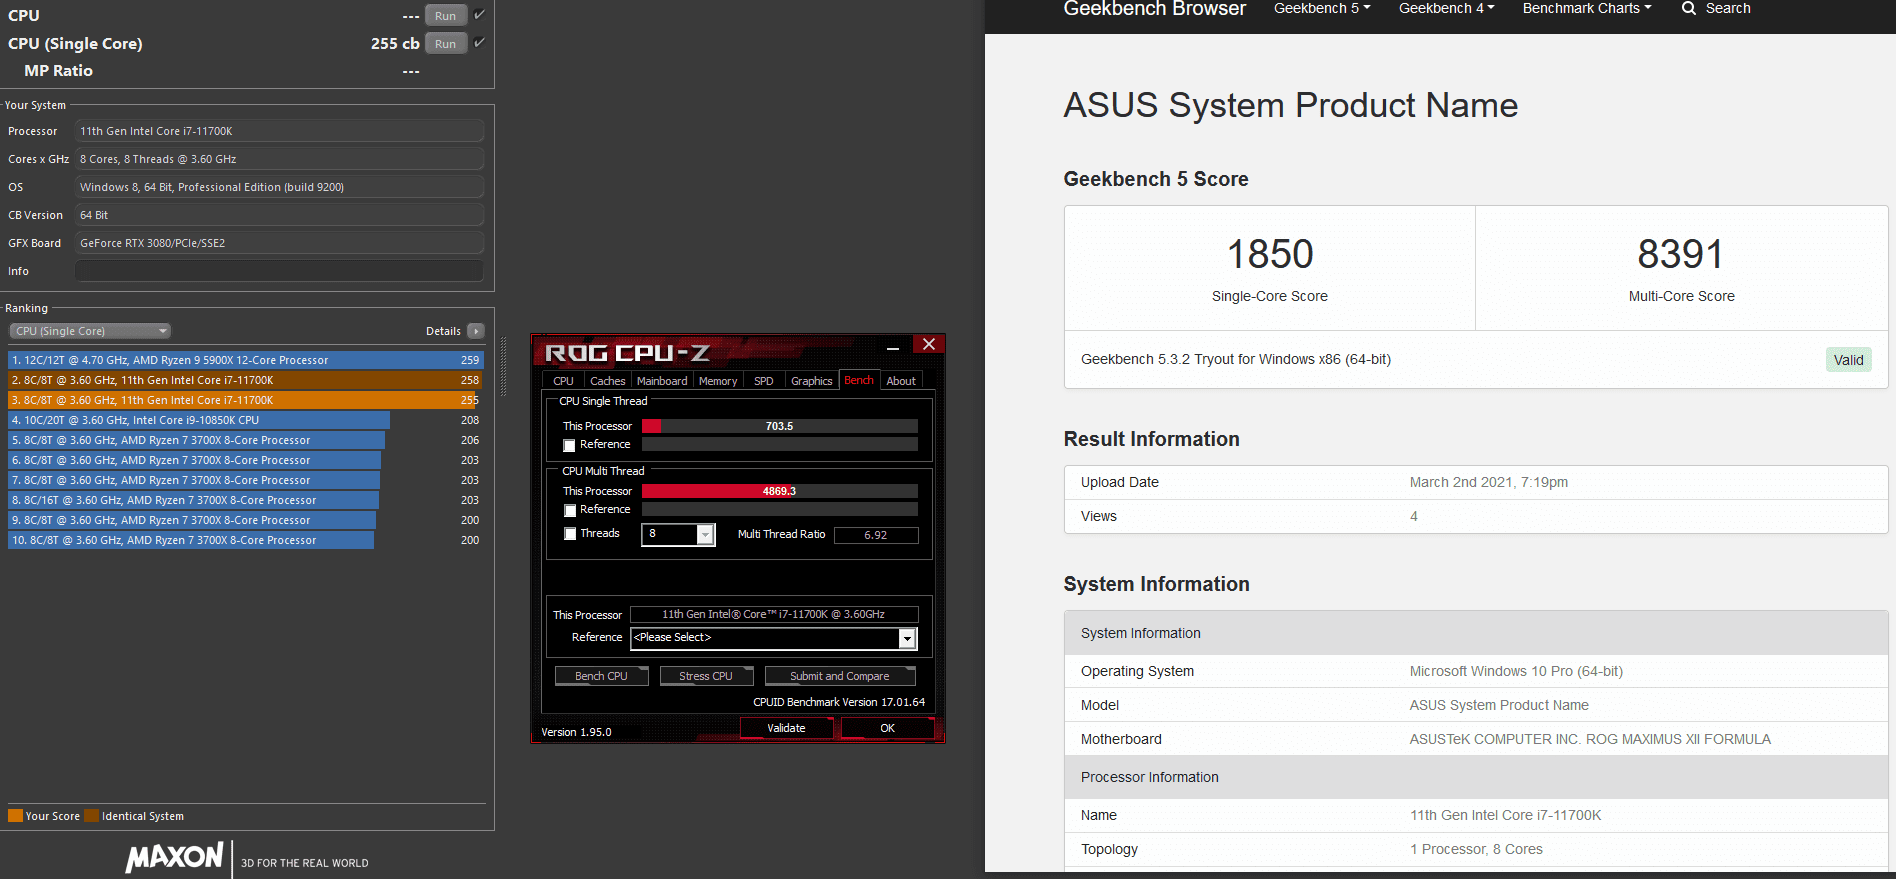Click the Single-Core Score 1850
The image size is (1896, 879).
click(x=1270, y=254)
